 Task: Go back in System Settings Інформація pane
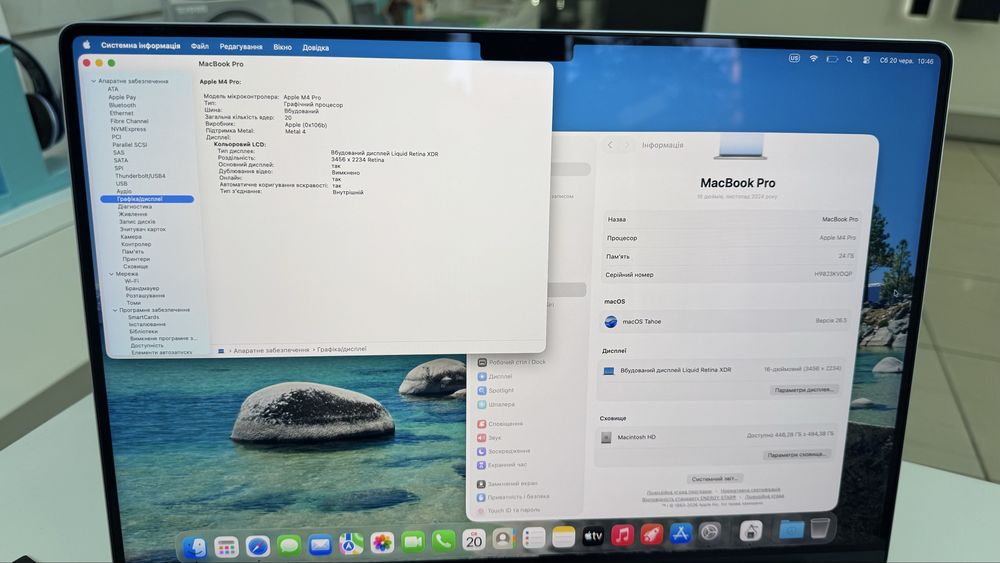tap(610, 145)
